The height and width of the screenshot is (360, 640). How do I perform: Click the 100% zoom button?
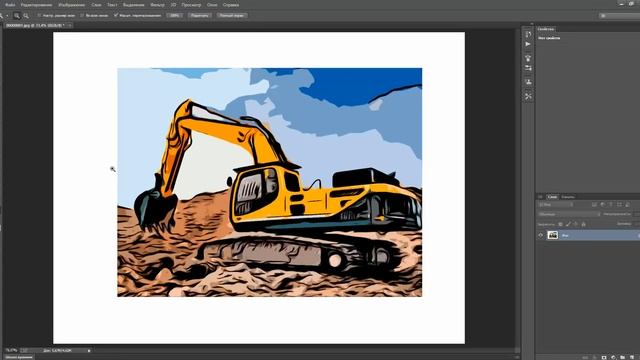[x=174, y=16]
